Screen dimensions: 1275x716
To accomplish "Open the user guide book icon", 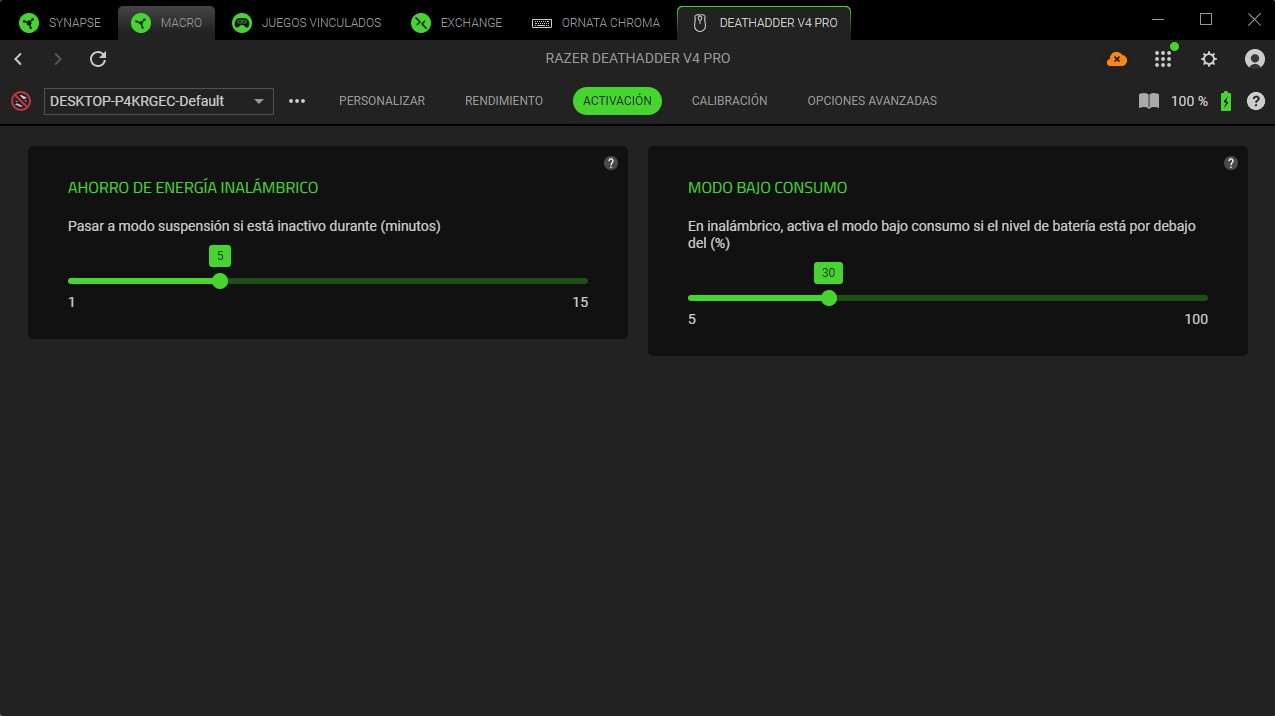I will click(x=1149, y=101).
